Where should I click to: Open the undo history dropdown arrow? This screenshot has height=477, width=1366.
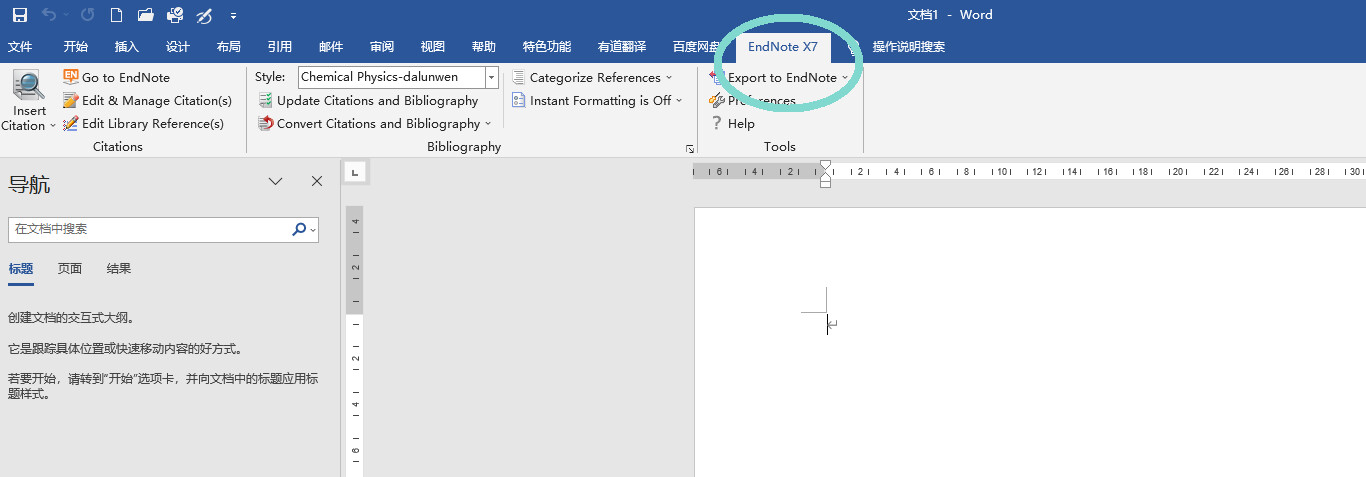point(66,15)
